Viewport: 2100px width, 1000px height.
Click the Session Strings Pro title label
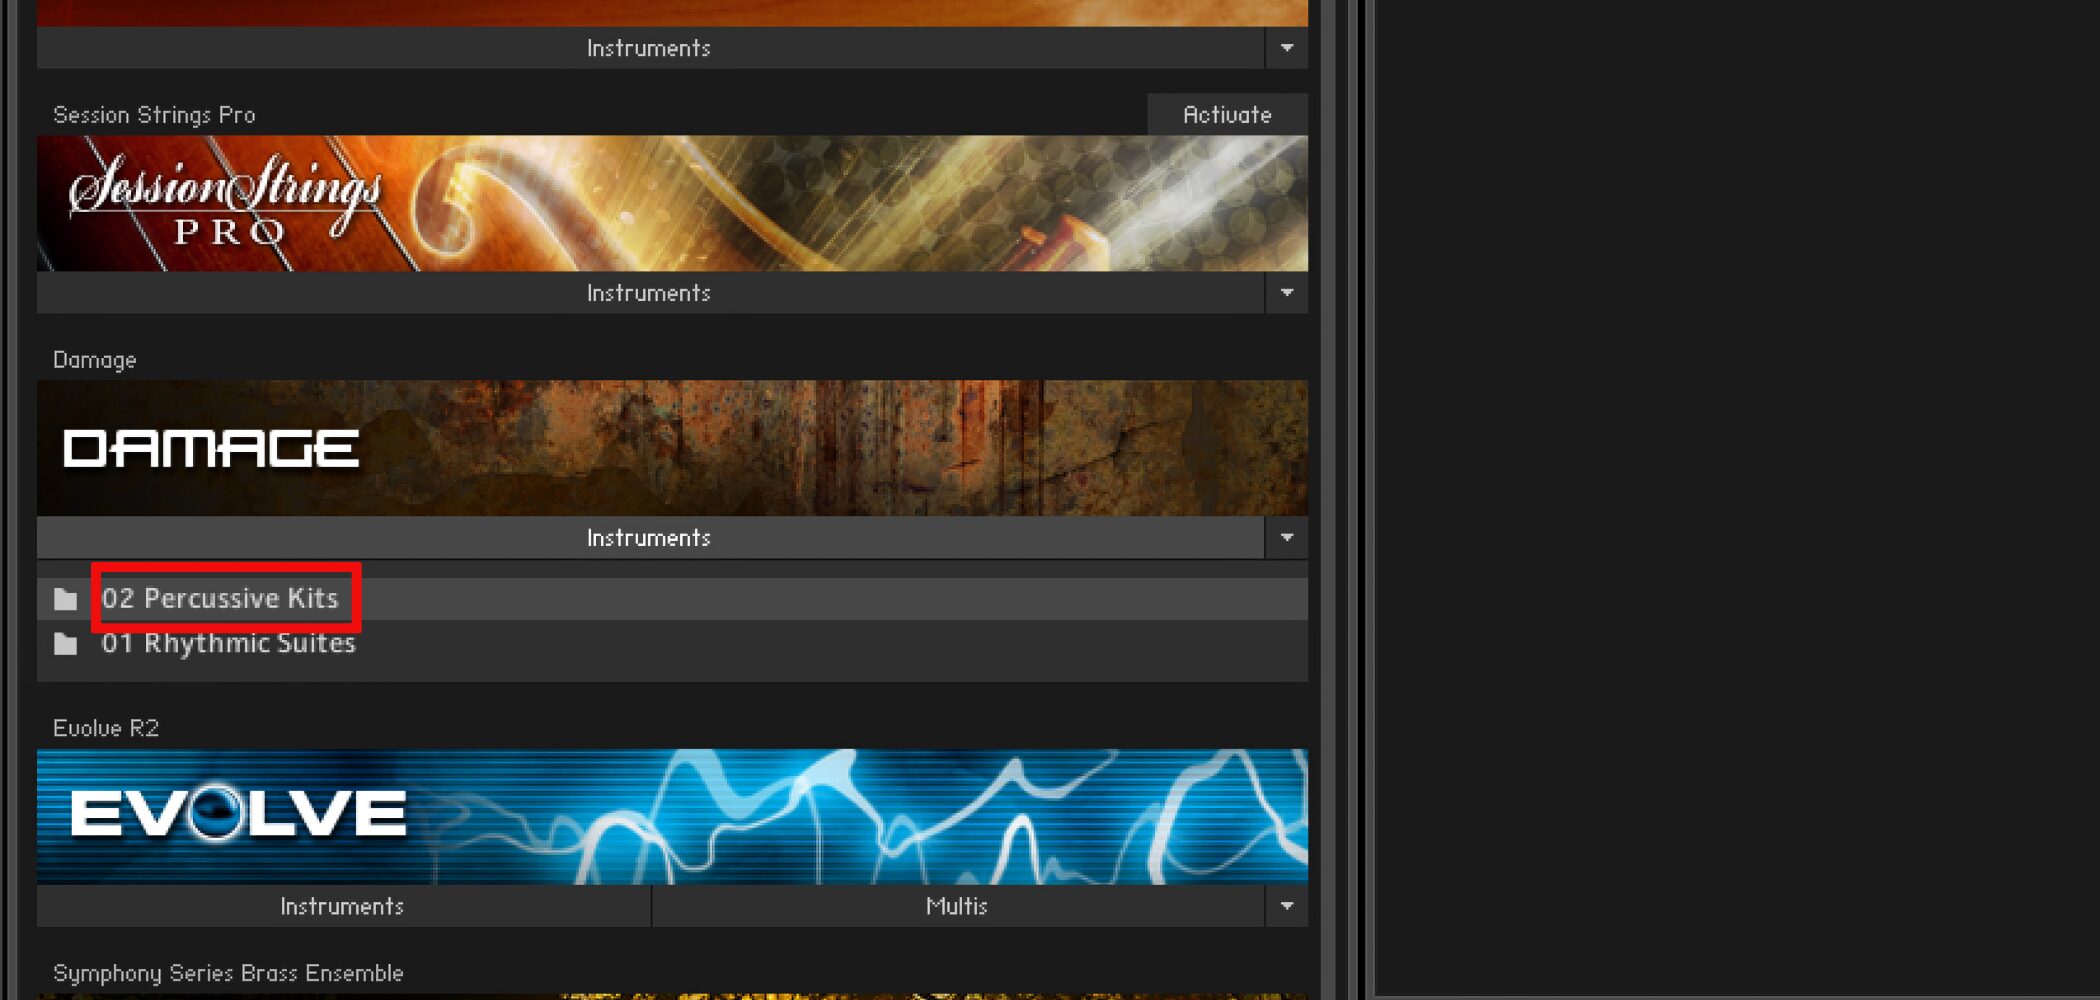pos(154,115)
